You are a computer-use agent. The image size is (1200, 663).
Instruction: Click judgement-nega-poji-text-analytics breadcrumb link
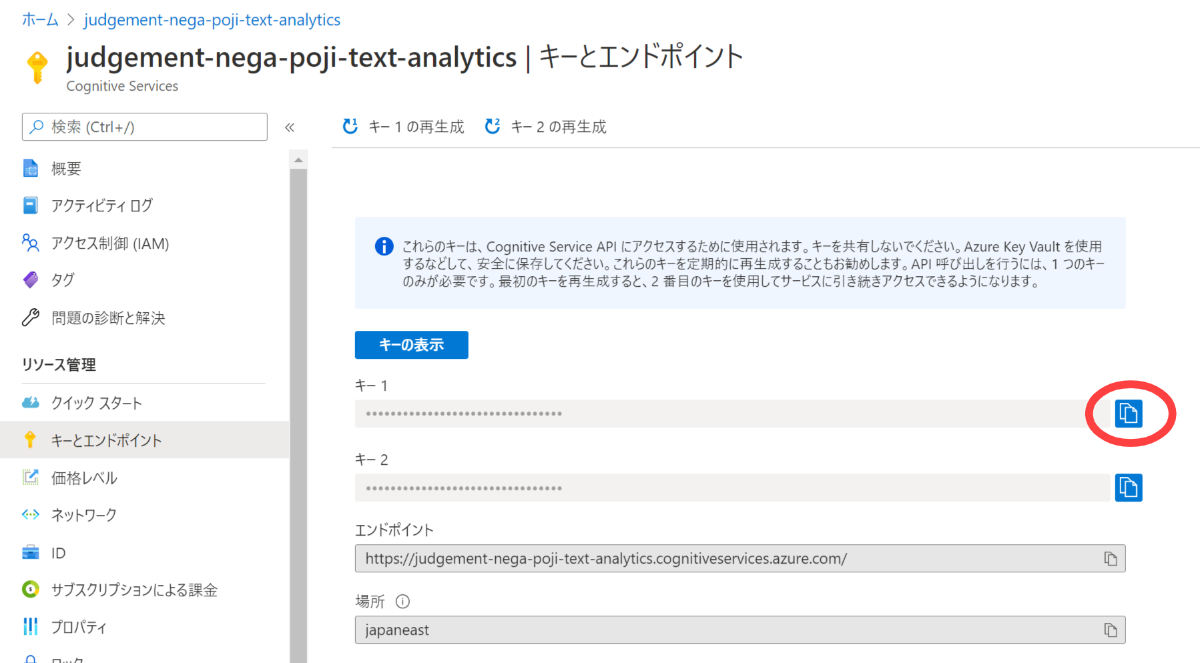point(211,19)
